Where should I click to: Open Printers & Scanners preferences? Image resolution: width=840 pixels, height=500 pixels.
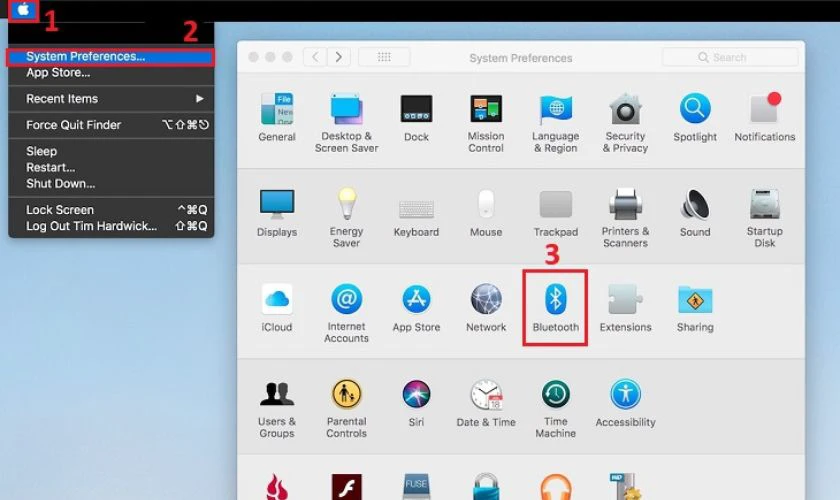click(625, 218)
